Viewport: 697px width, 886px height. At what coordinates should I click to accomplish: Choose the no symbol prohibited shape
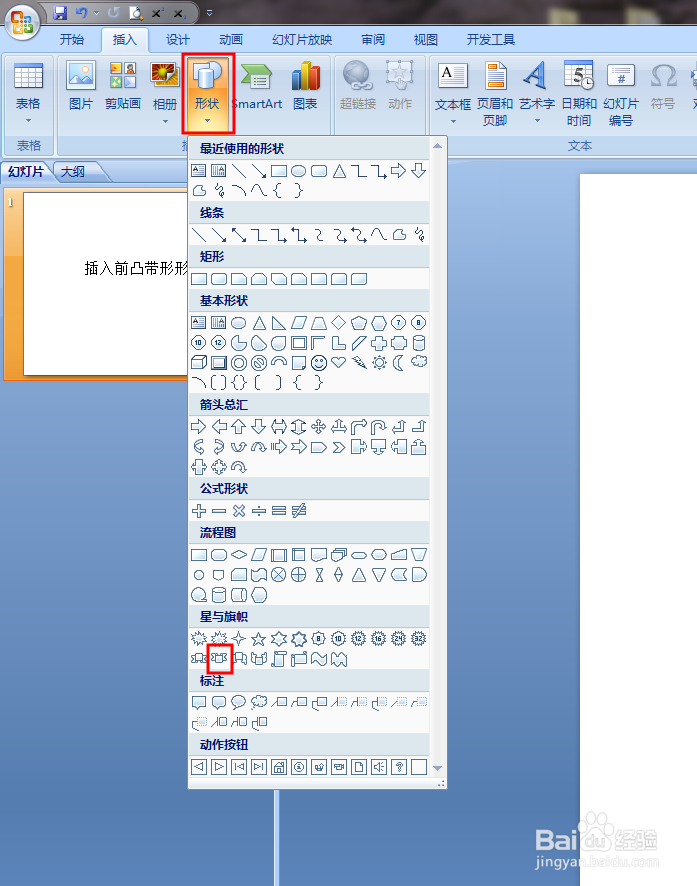coord(259,363)
